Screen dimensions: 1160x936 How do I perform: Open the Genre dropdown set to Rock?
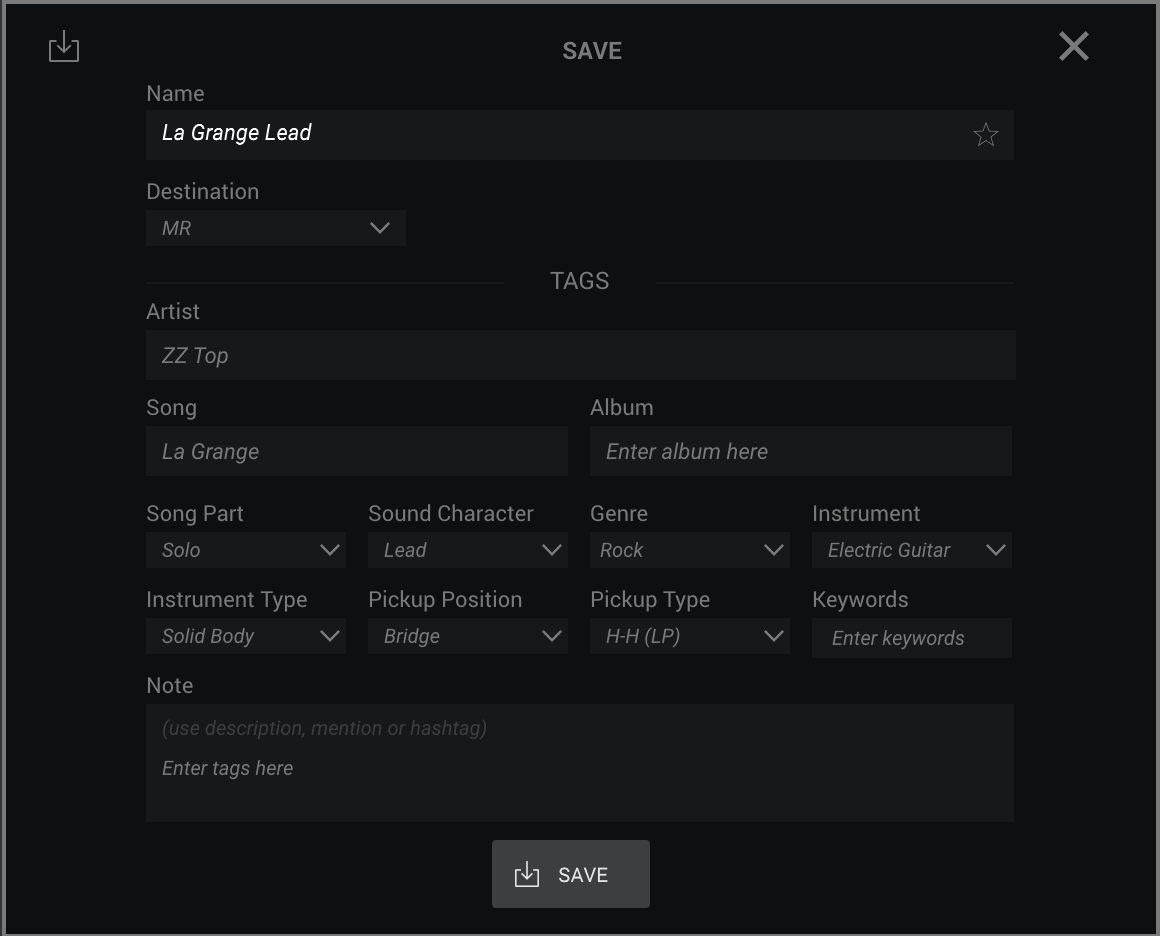pyautogui.click(x=689, y=550)
